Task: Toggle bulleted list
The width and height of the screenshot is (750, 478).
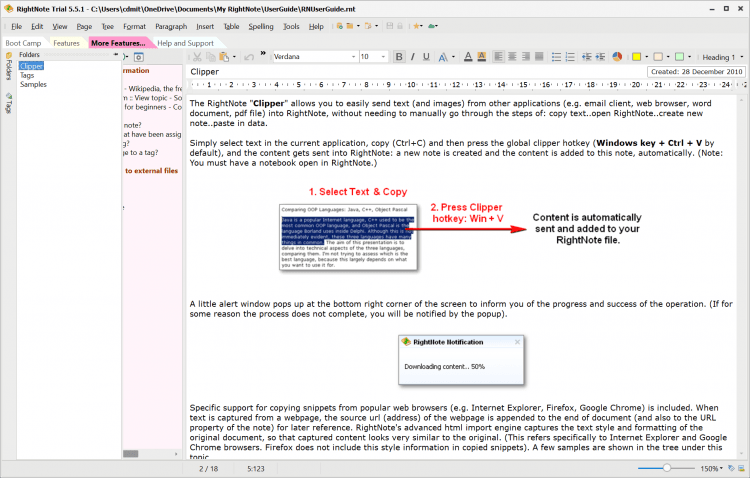Action: (x=556, y=57)
